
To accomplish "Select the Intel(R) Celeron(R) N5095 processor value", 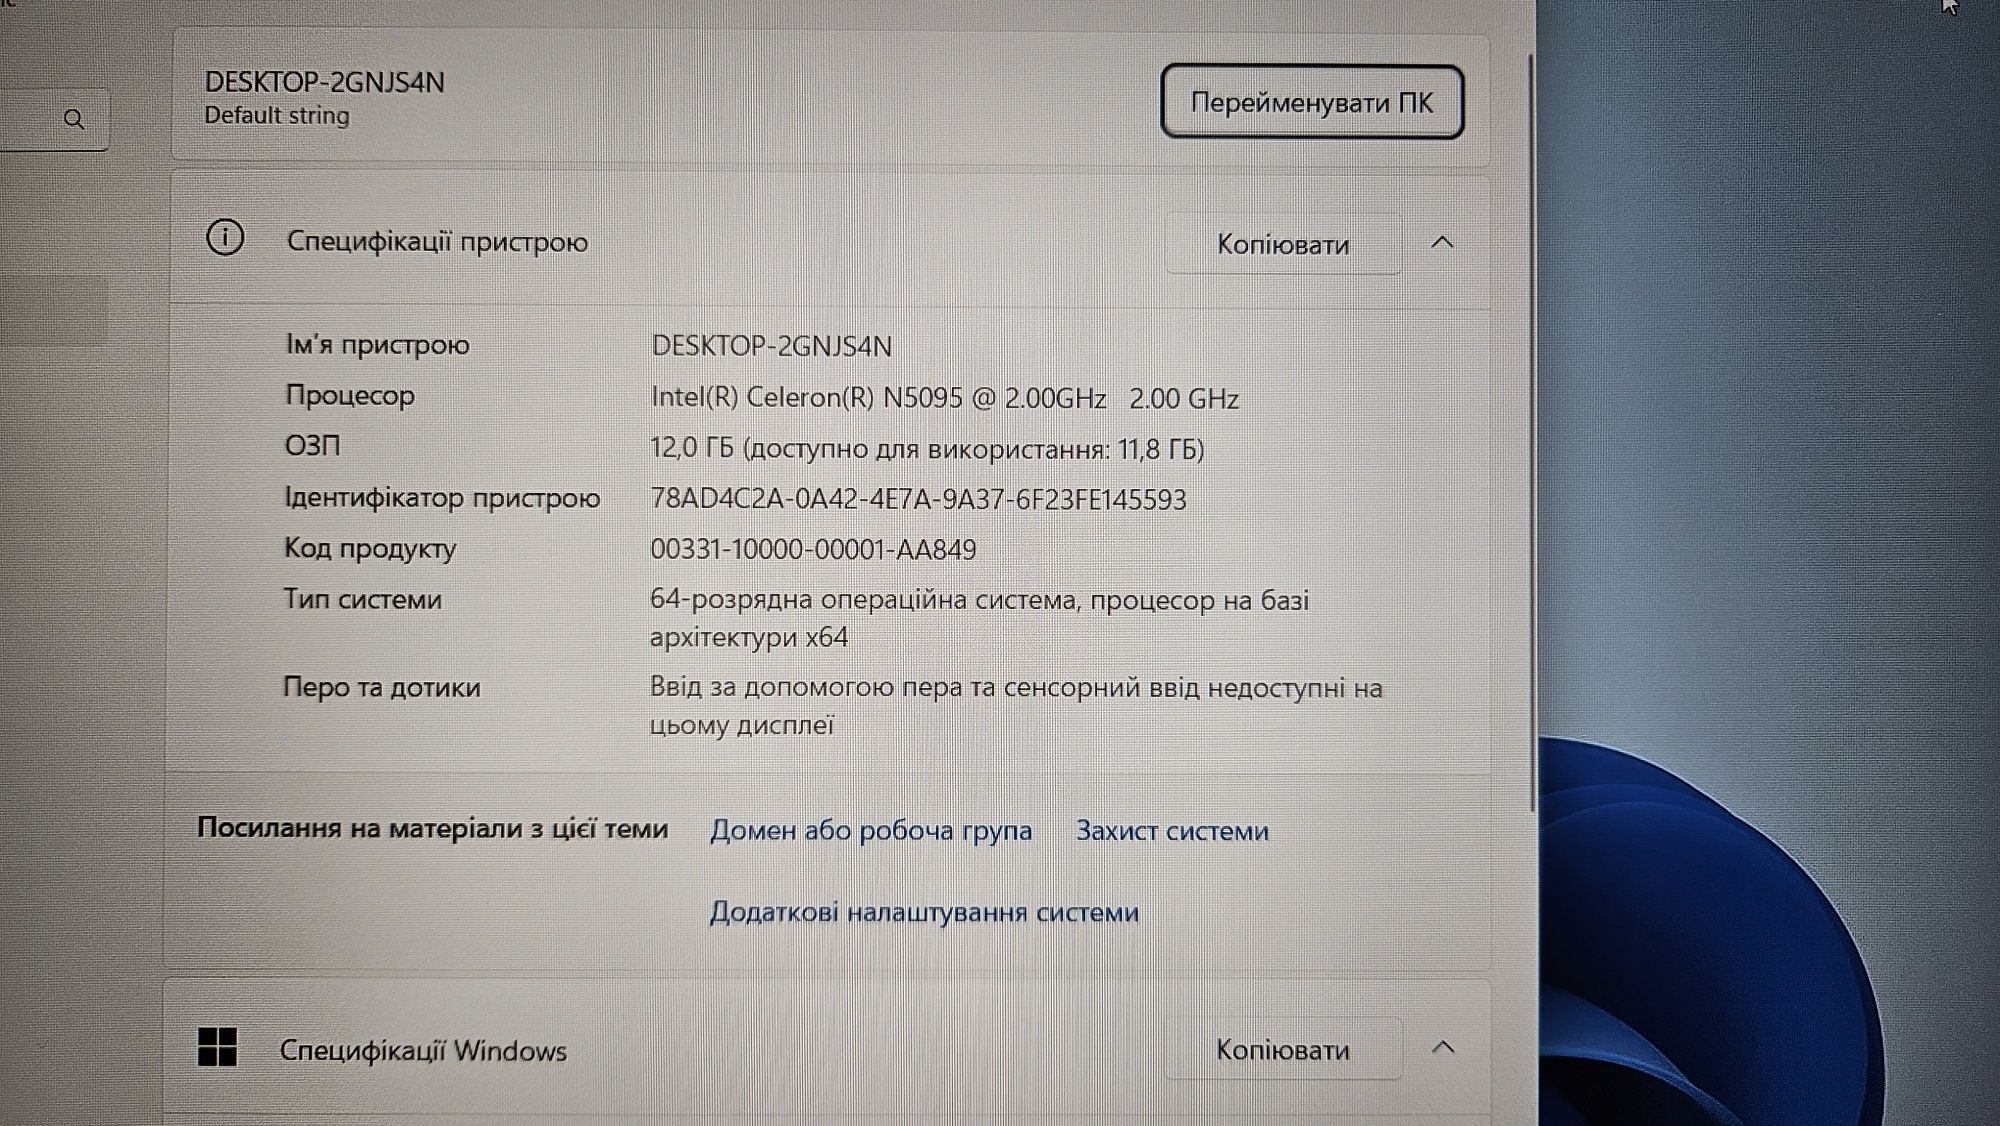I will (x=945, y=398).
